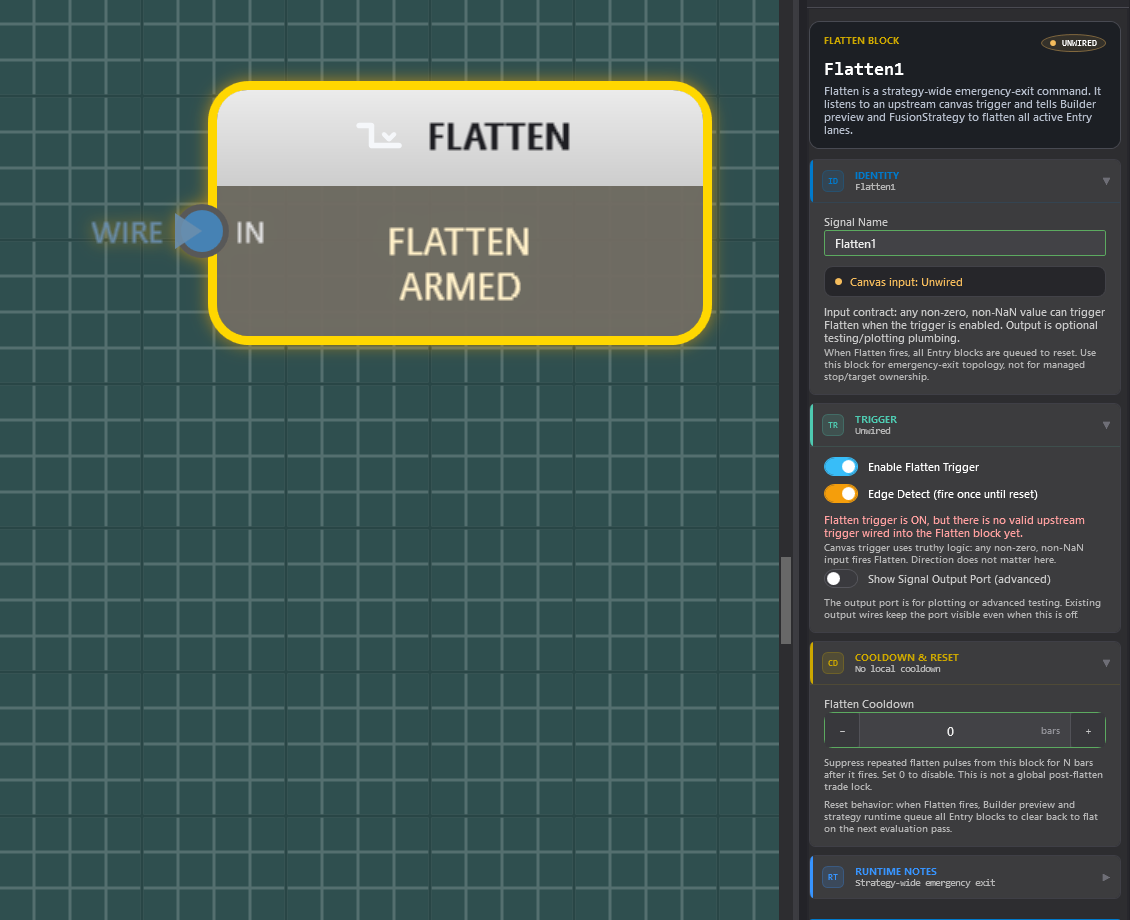Decrease Flatten Cooldown with minus button

[842, 731]
